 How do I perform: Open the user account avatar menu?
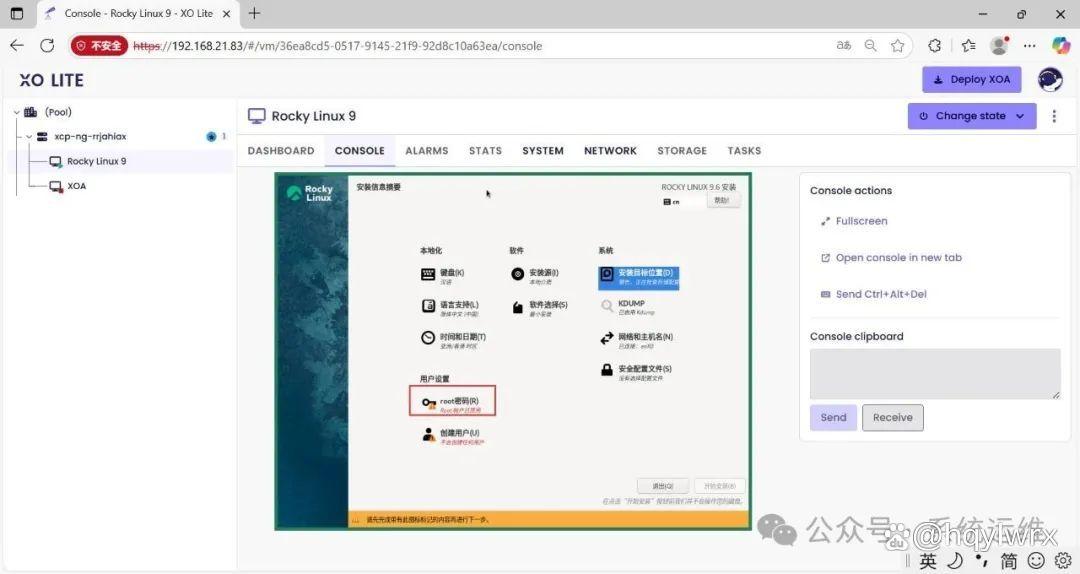coord(1050,80)
